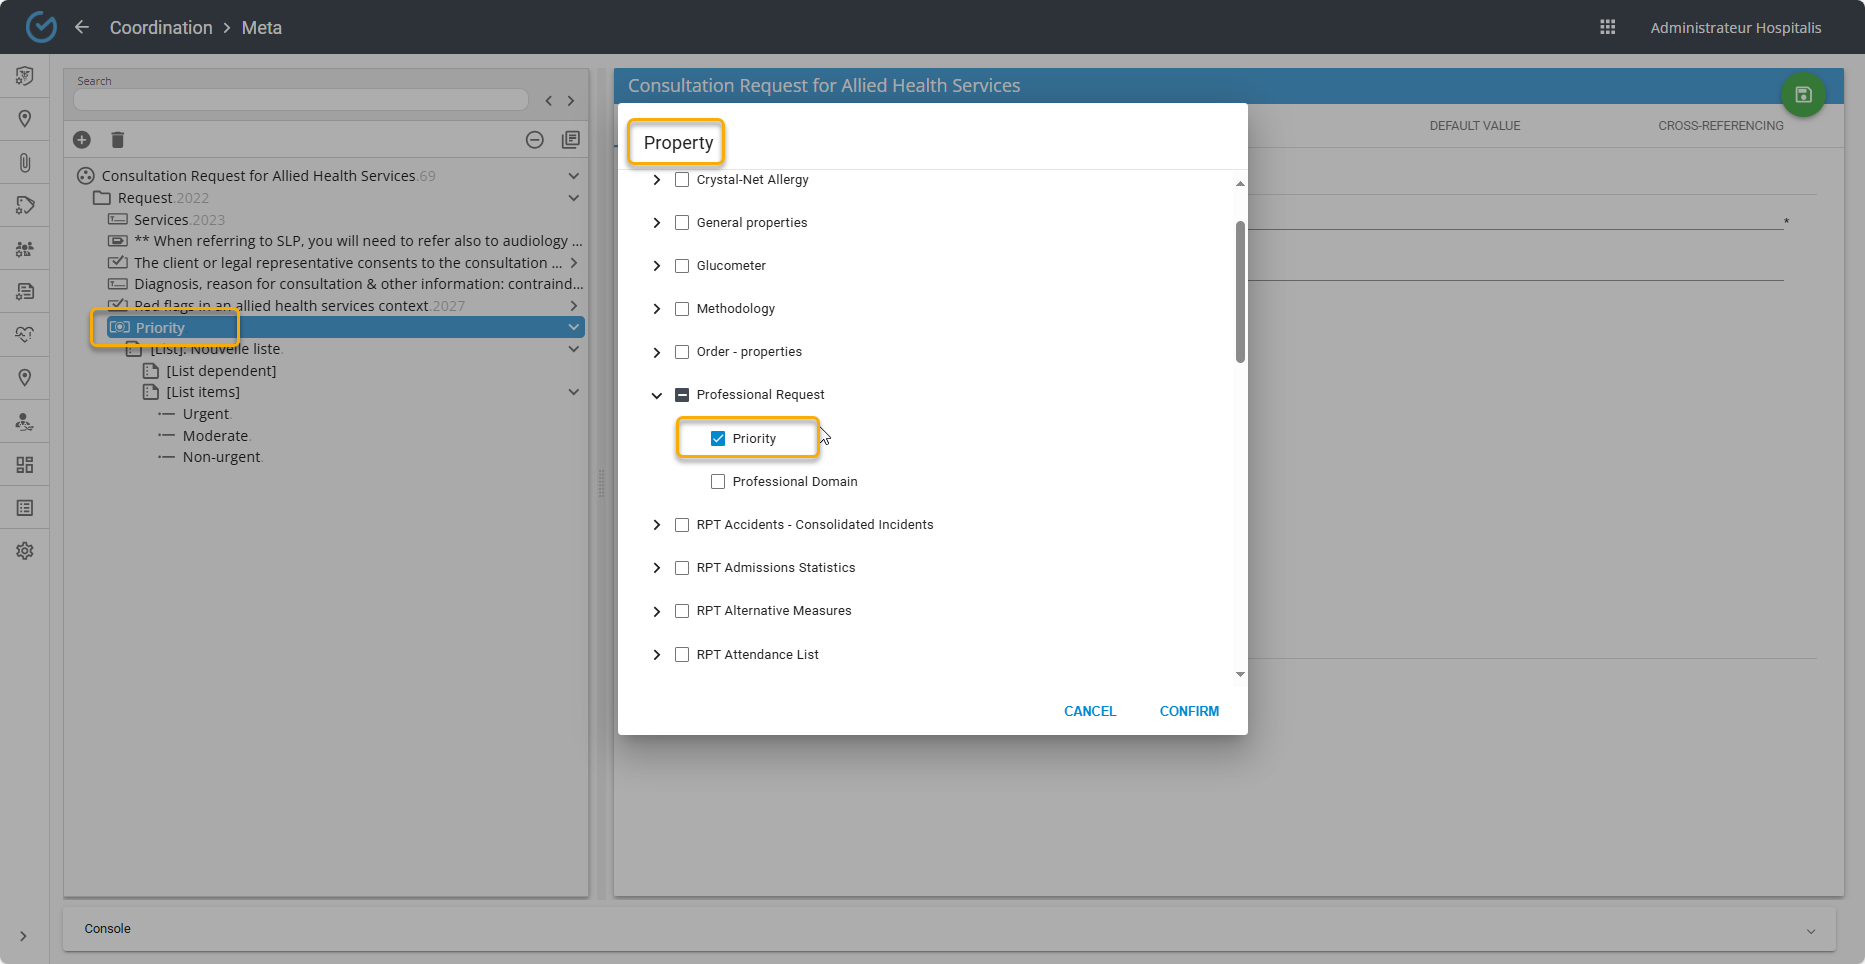This screenshot has height=964, width=1865.
Task: Open the settings gear in sidebar
Action: [25, 551]
